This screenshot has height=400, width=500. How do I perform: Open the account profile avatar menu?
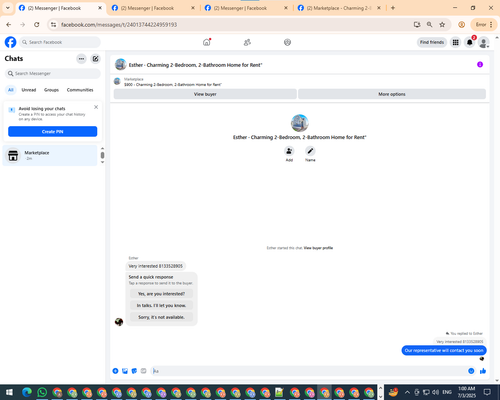pos(484,42)
